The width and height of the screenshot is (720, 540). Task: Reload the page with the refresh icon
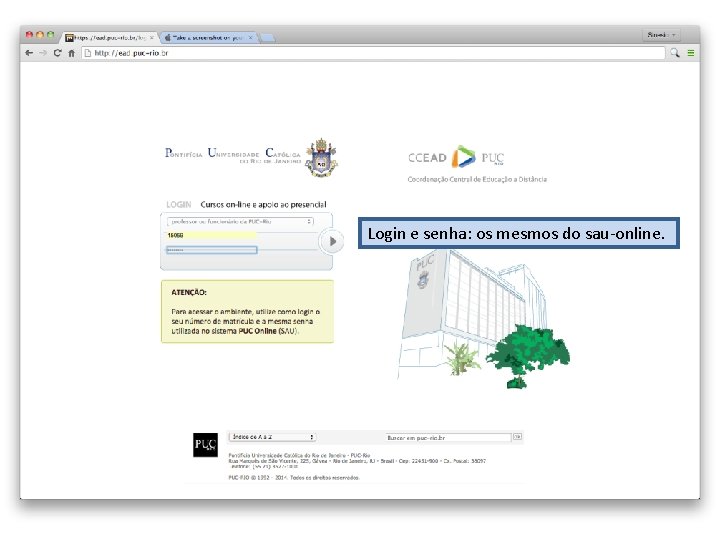(x=57, y=53)
